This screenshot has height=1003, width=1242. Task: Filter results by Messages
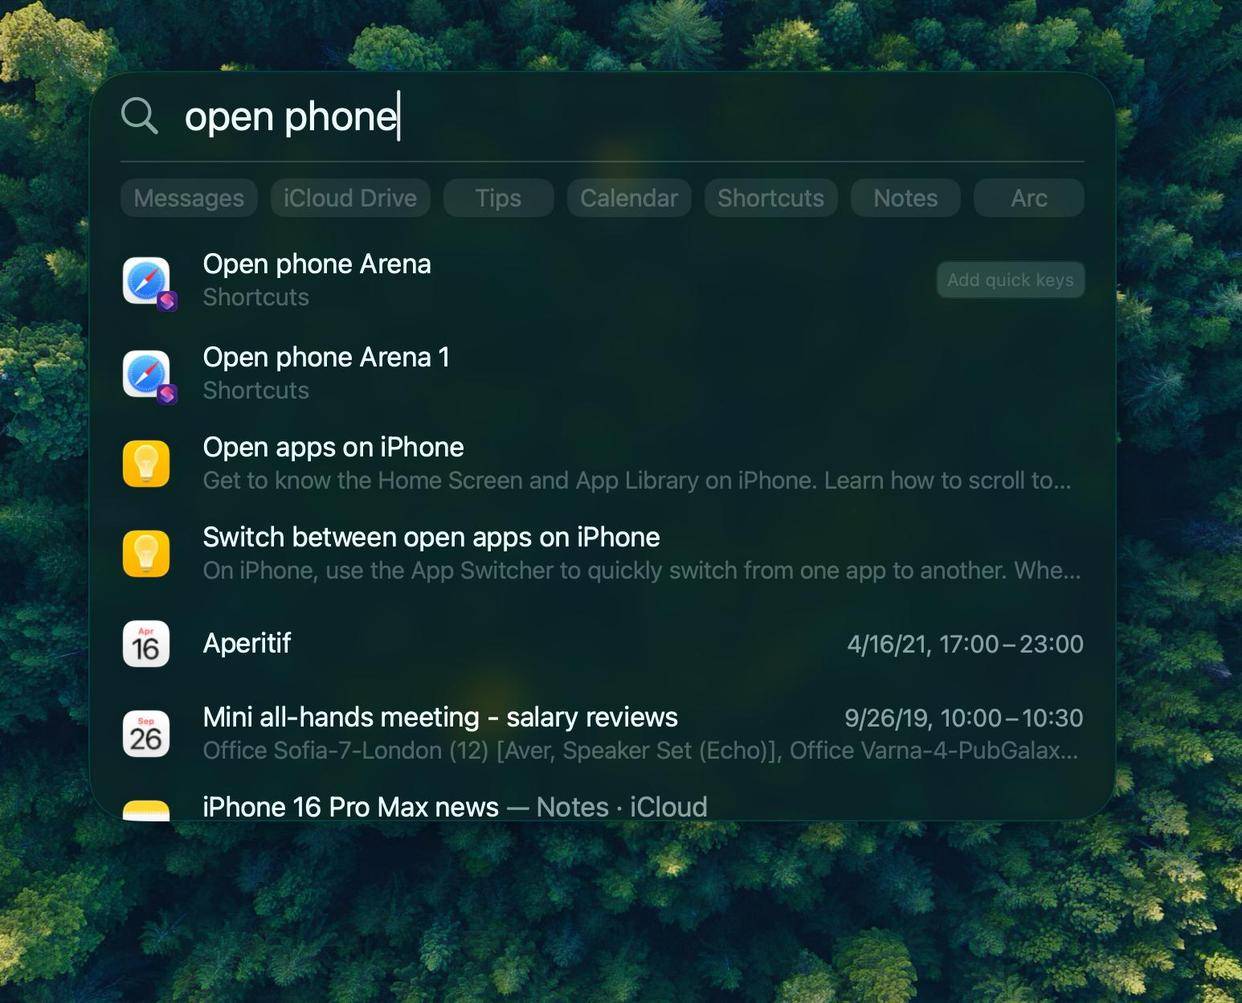[189, 198]
